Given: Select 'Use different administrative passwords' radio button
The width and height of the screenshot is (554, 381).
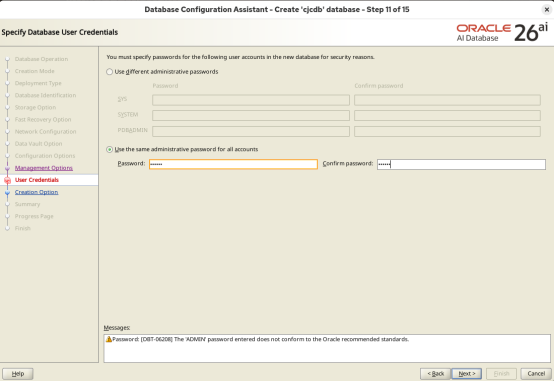Looking at the screenshot, I should (x=110, y=72).
